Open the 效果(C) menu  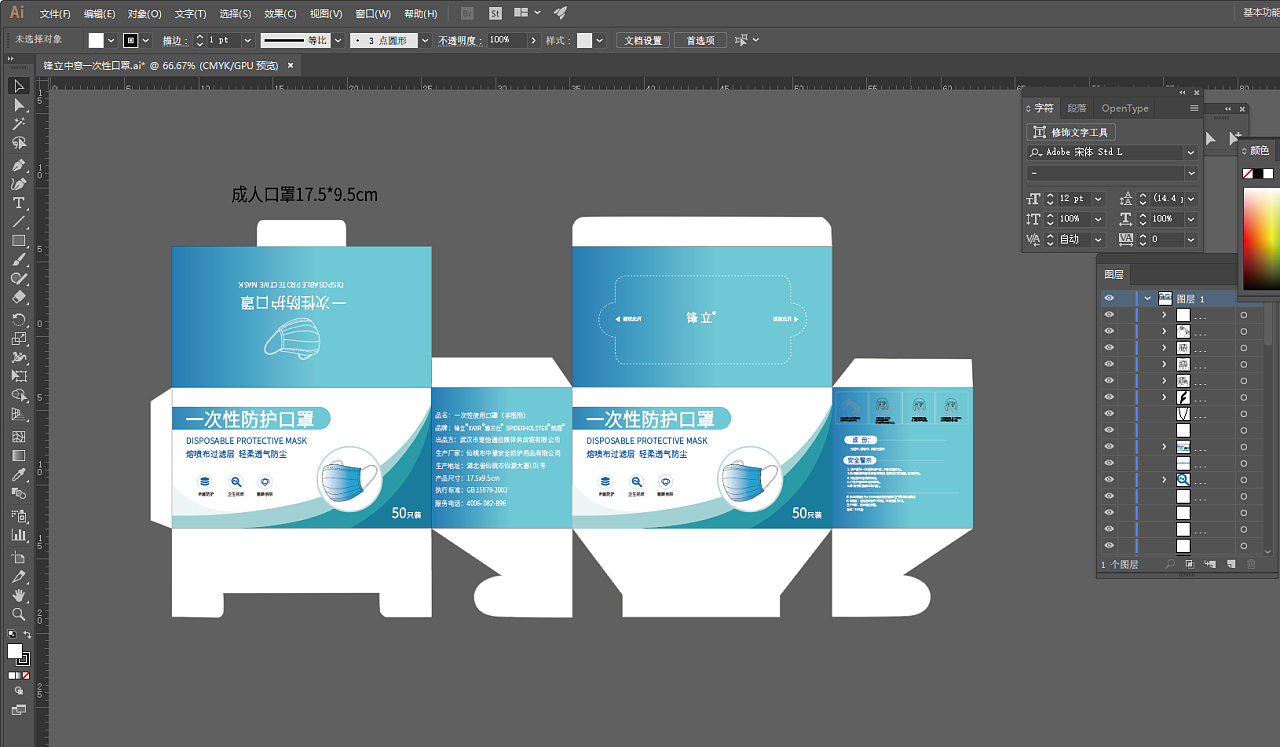click(280, 14)
